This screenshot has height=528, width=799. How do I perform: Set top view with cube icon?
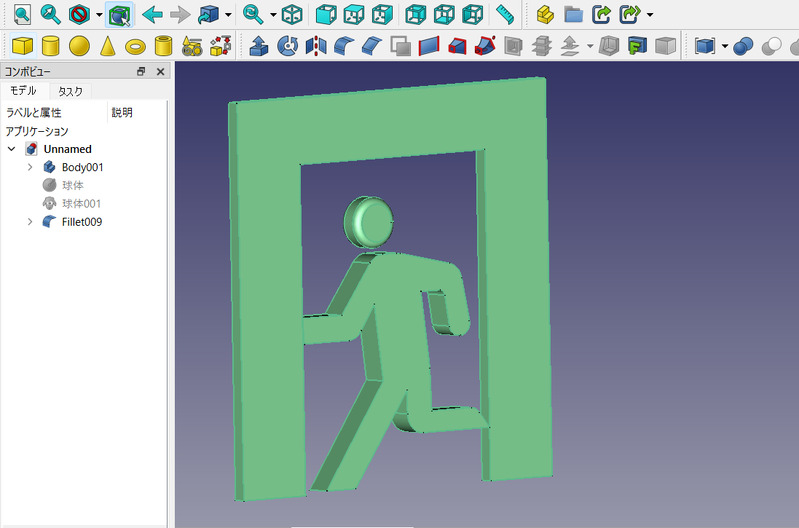[x=354, y=14]
